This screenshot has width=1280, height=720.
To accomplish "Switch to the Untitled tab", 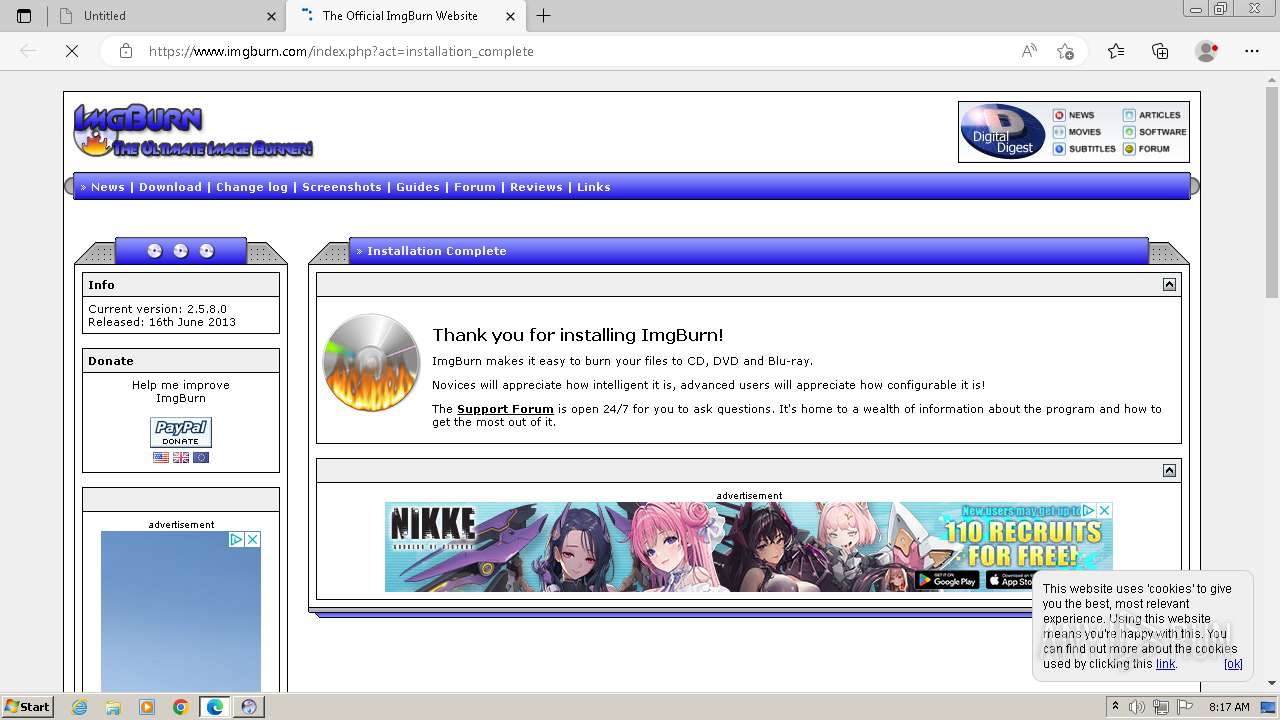I will (165, 16).
